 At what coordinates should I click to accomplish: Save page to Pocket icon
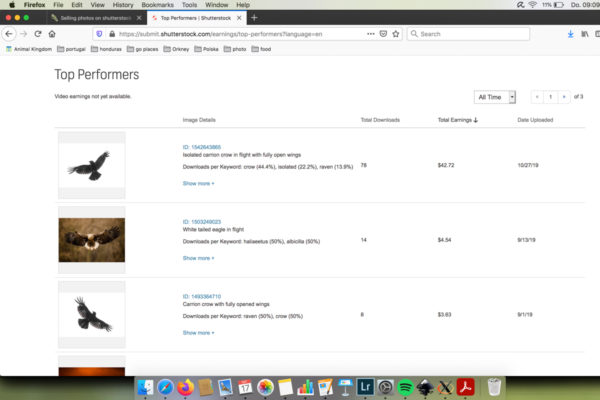click(x=383, y=34)
